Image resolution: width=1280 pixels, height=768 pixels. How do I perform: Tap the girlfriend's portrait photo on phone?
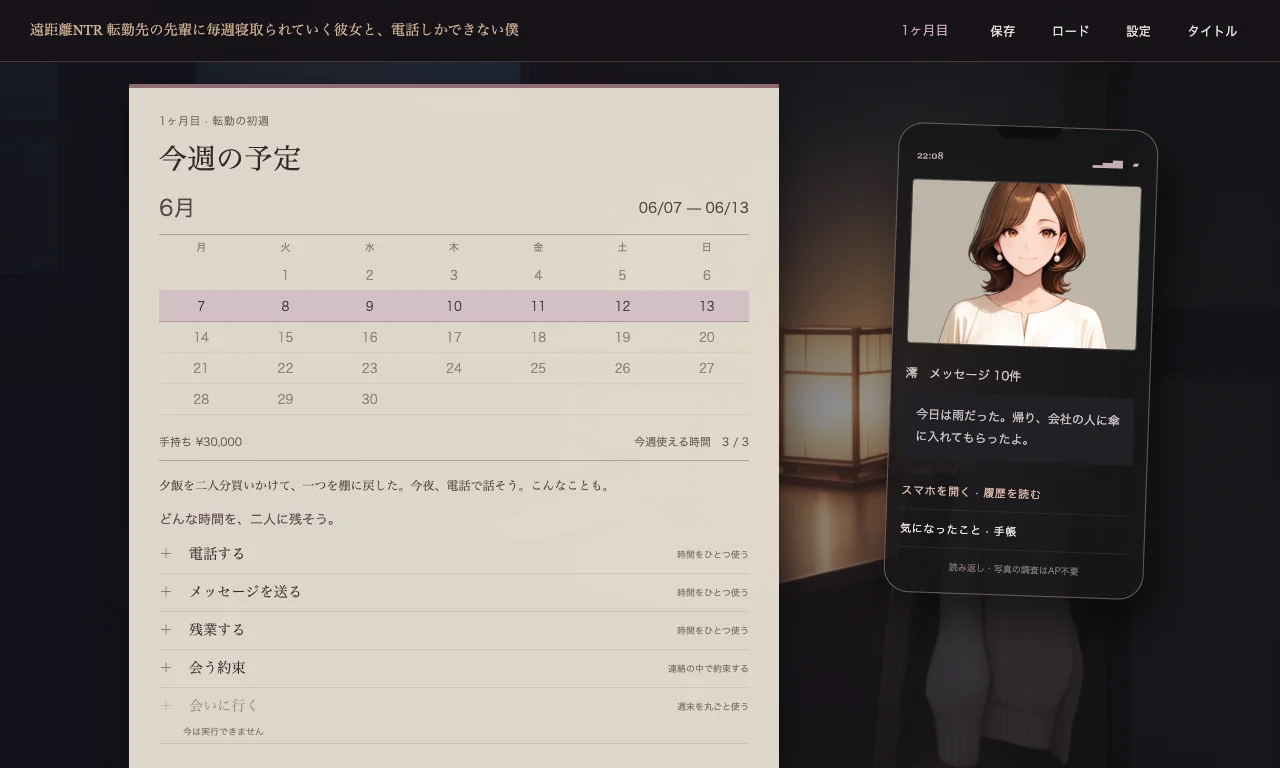[x=1024, y=264]
